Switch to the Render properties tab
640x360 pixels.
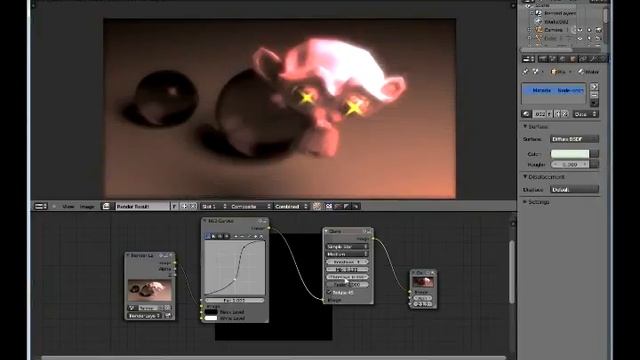coord(543,59)
